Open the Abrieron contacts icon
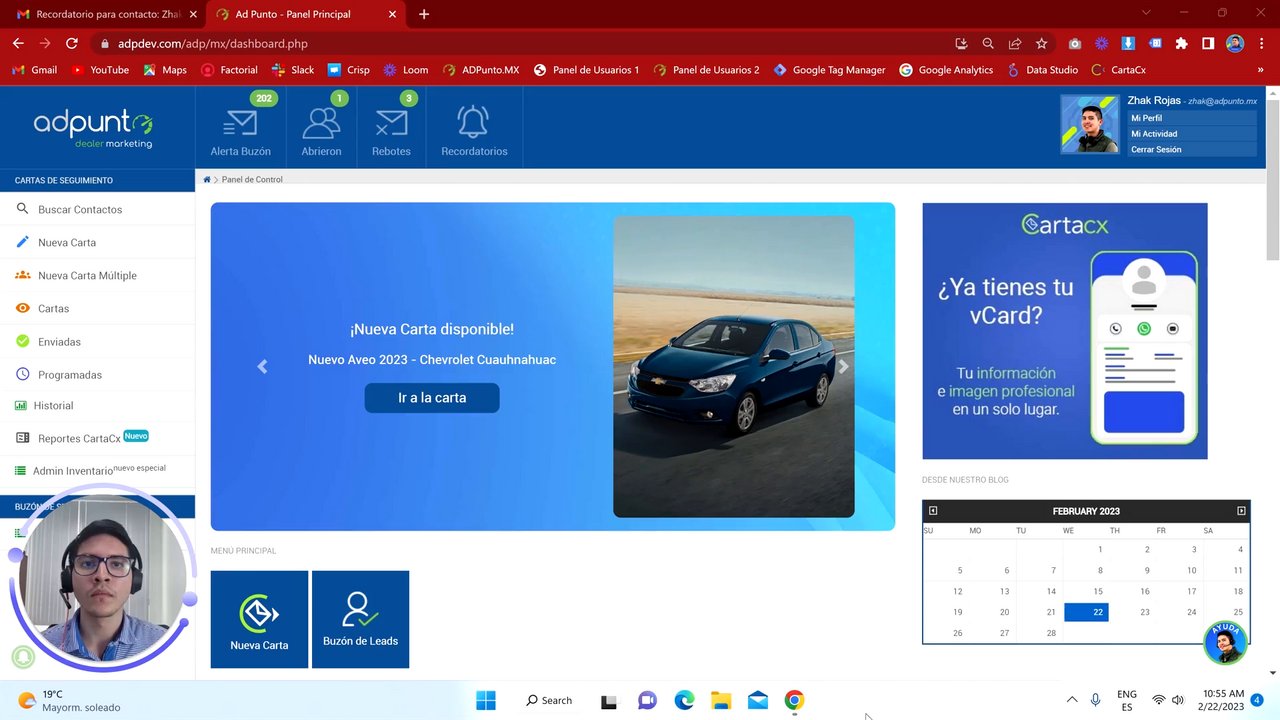This screenshot has height=720, width=1280. (321, 124)
